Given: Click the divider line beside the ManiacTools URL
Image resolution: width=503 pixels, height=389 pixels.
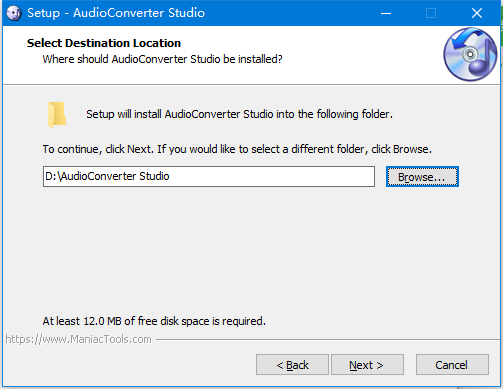Looking at the screenshot, I should (x=327, y=340).
